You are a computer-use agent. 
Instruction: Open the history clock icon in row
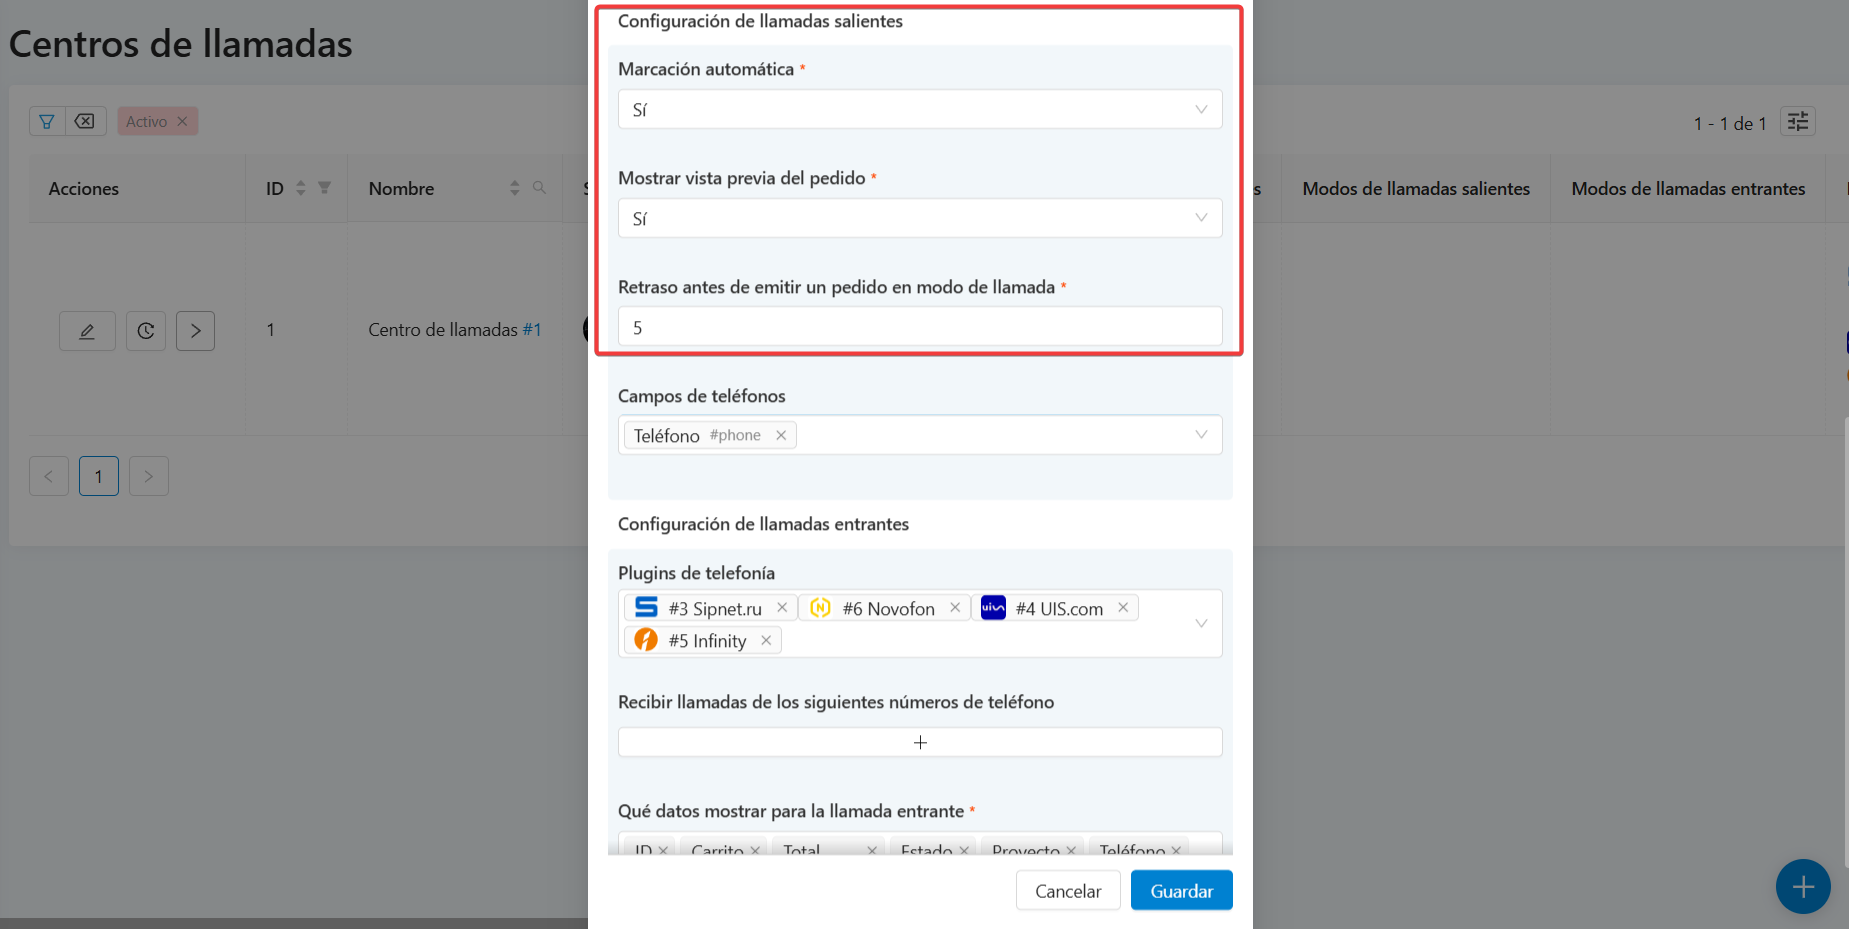(146, 331)
